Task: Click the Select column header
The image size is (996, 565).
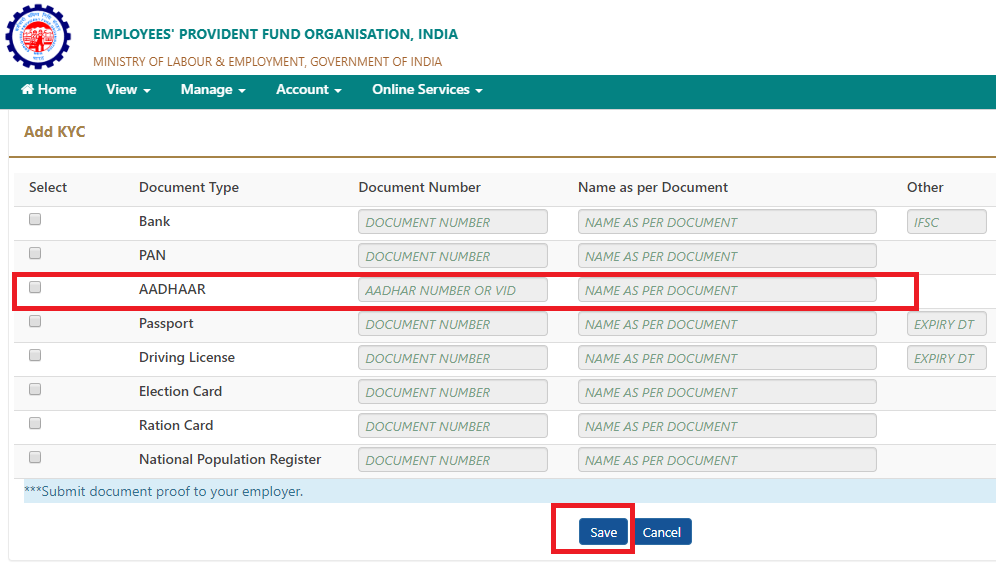Action: pyautogui.click(x=48, y=187)
